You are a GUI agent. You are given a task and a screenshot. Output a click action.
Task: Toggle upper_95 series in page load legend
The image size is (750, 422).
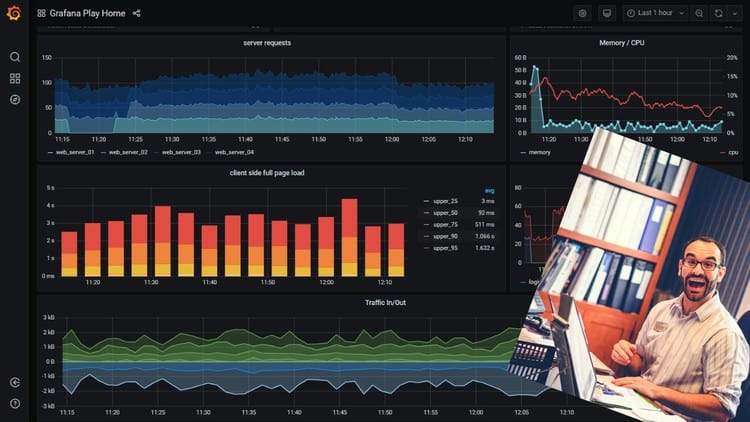pyautogui.click(x=444, y=247)
